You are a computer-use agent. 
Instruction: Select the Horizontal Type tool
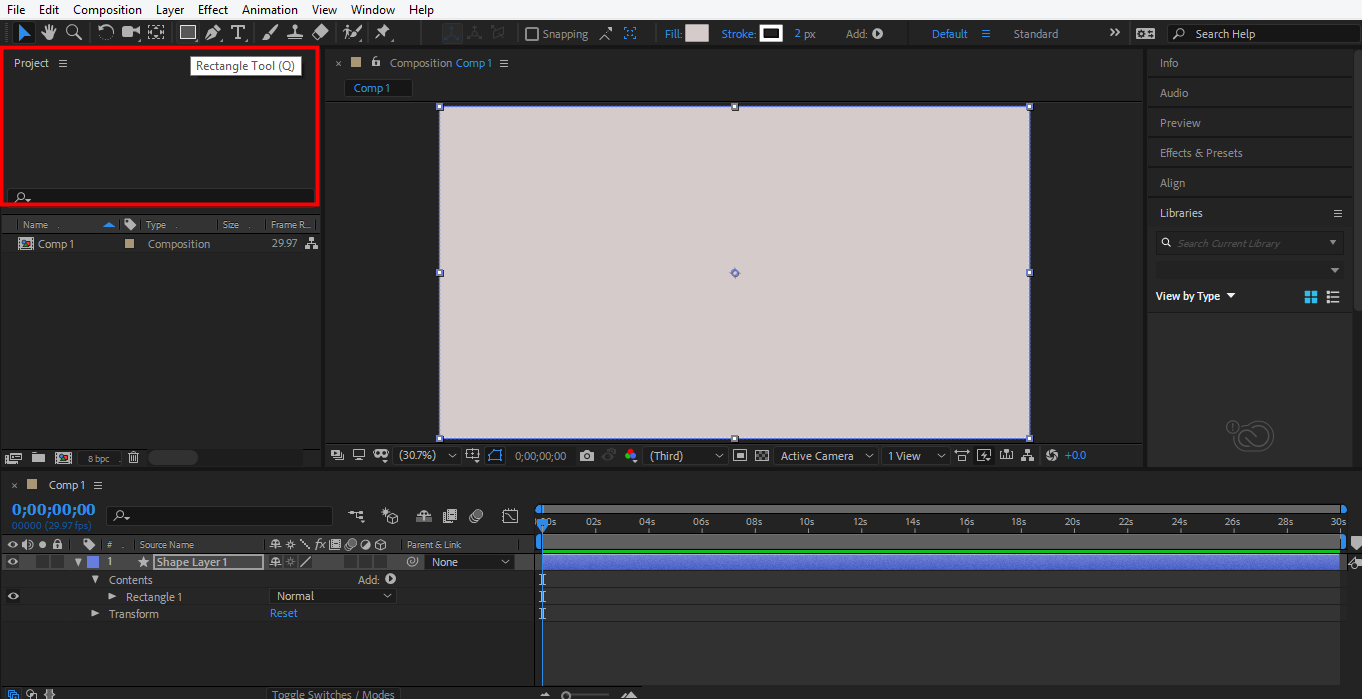(238, 33)
